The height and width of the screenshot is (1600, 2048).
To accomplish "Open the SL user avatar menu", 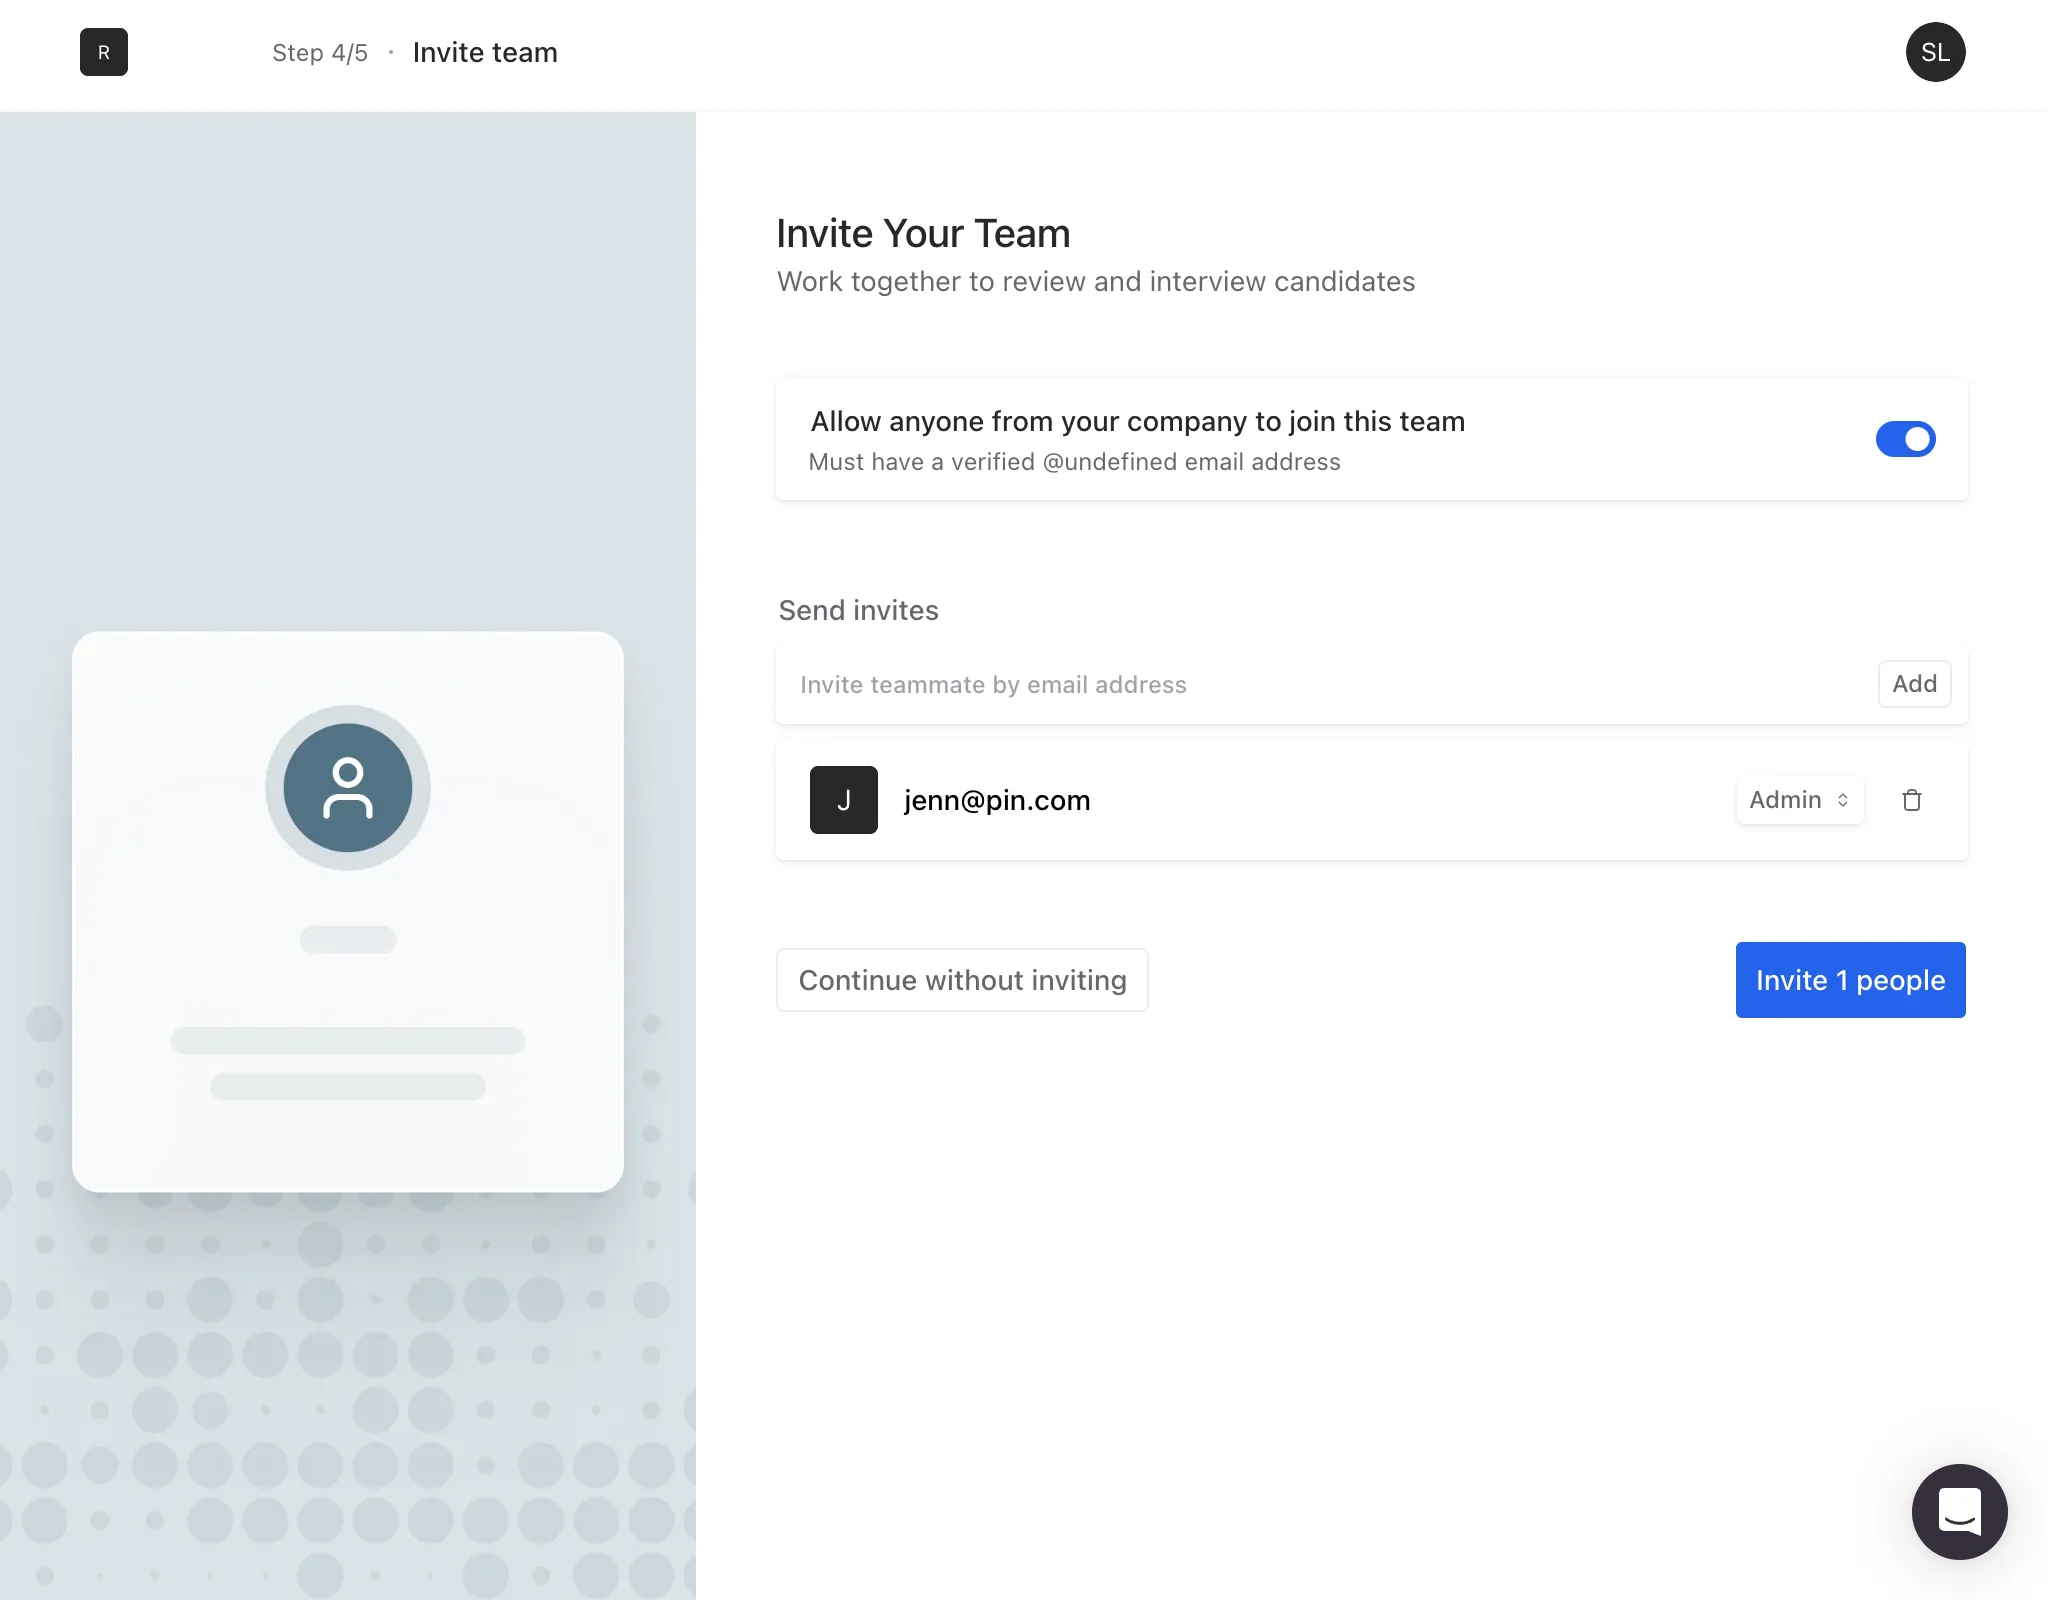I will 1935,52.
